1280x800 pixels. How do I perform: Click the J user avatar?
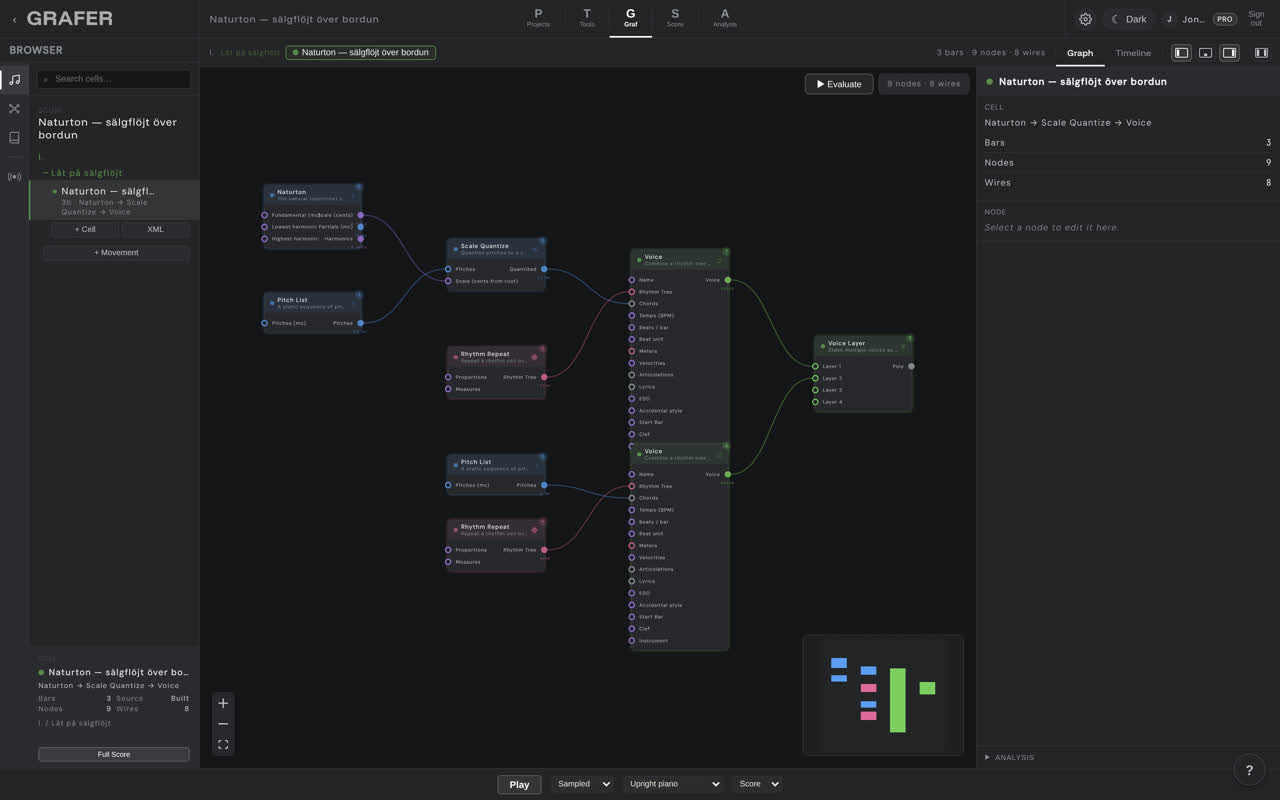(x=1169, y=19)
